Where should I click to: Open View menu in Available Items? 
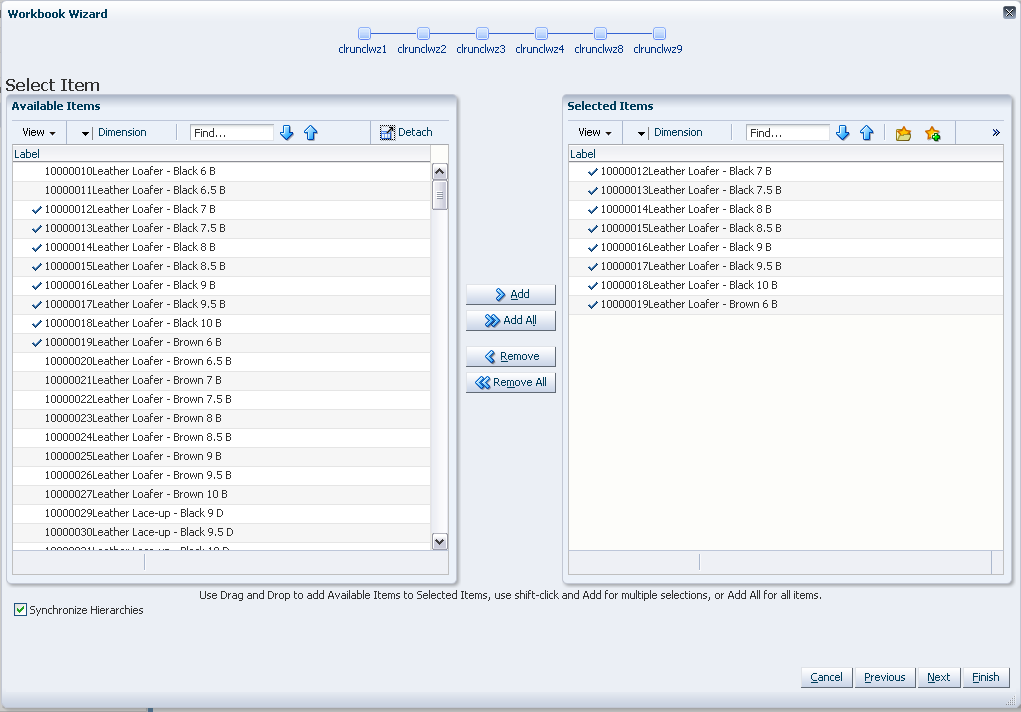38,132
